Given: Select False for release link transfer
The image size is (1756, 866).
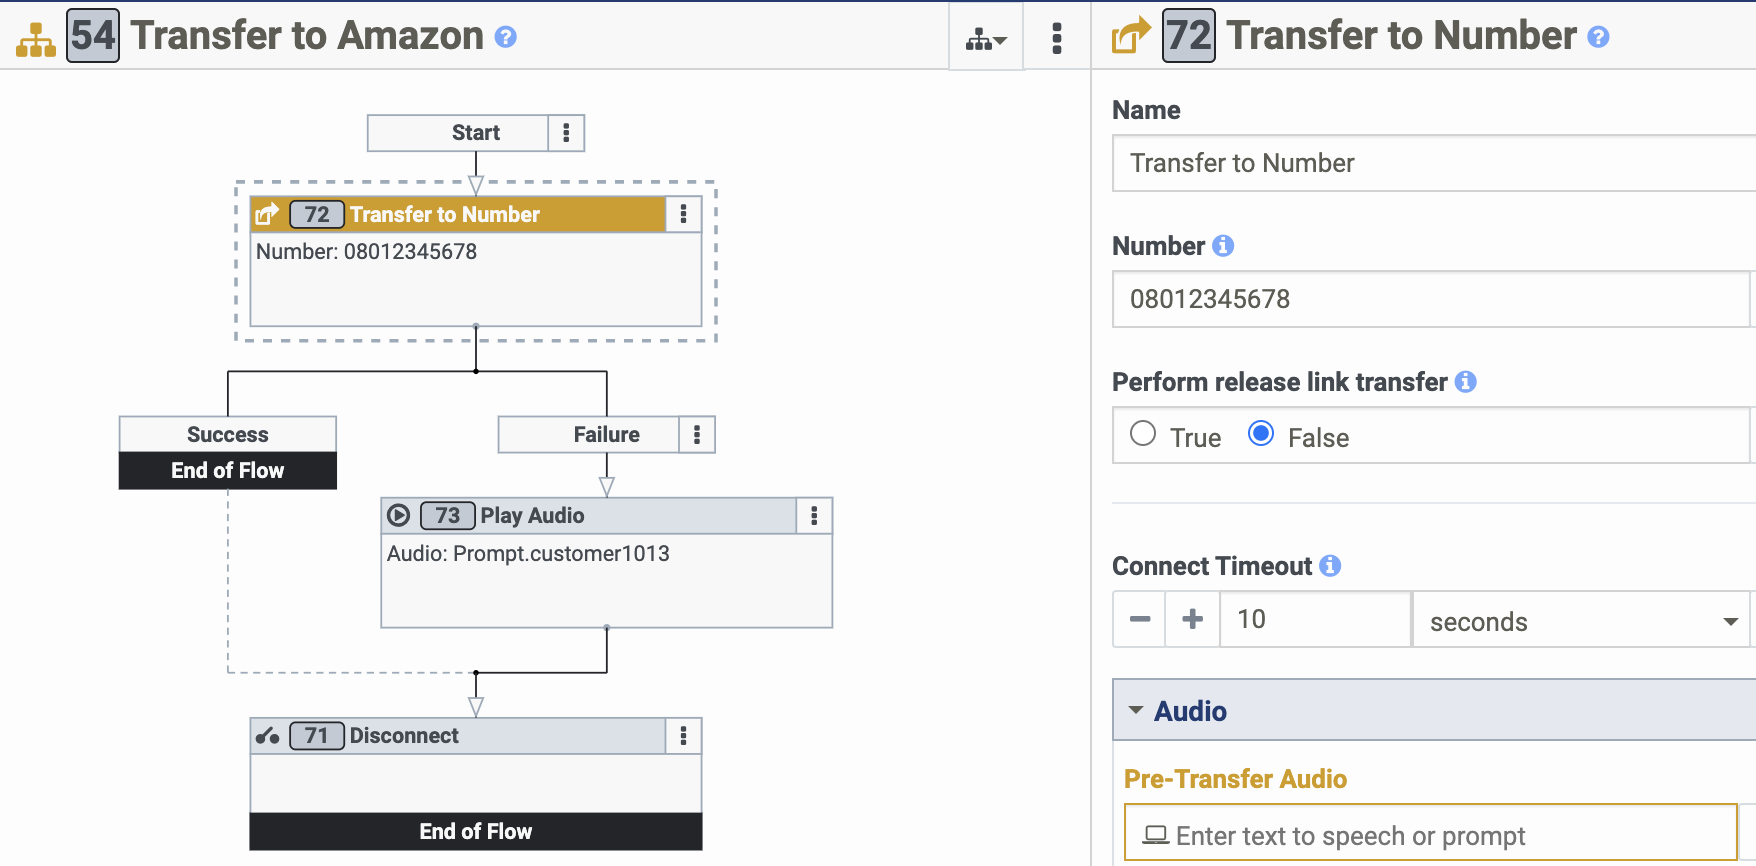Looking at the screenshot, I should (1261, 434).
